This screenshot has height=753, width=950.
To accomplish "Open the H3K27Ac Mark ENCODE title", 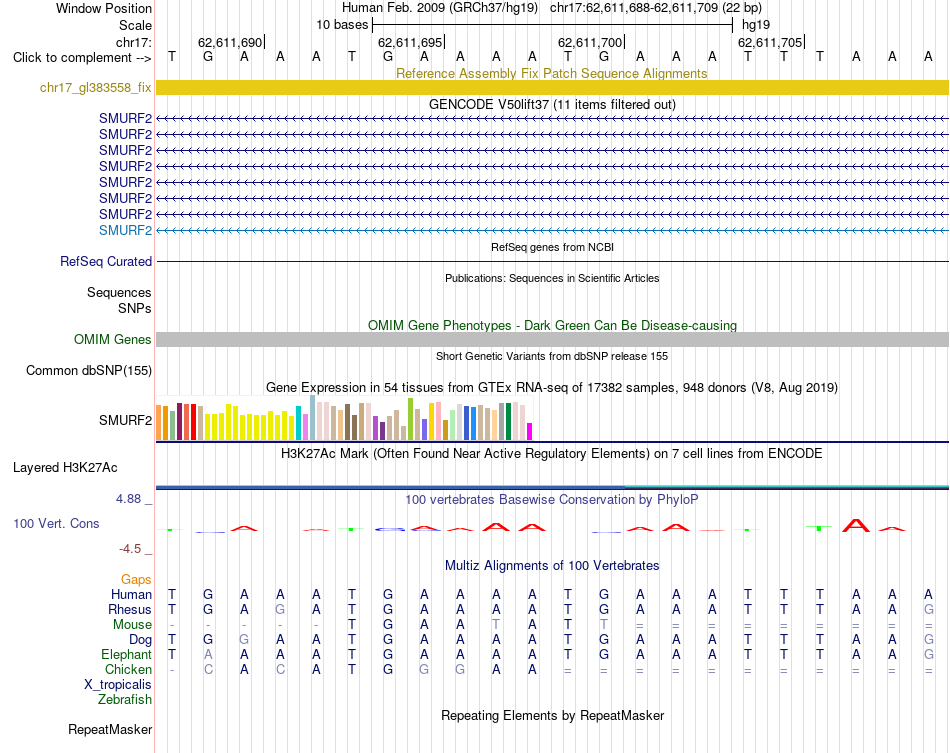I will tap(552, 454).
